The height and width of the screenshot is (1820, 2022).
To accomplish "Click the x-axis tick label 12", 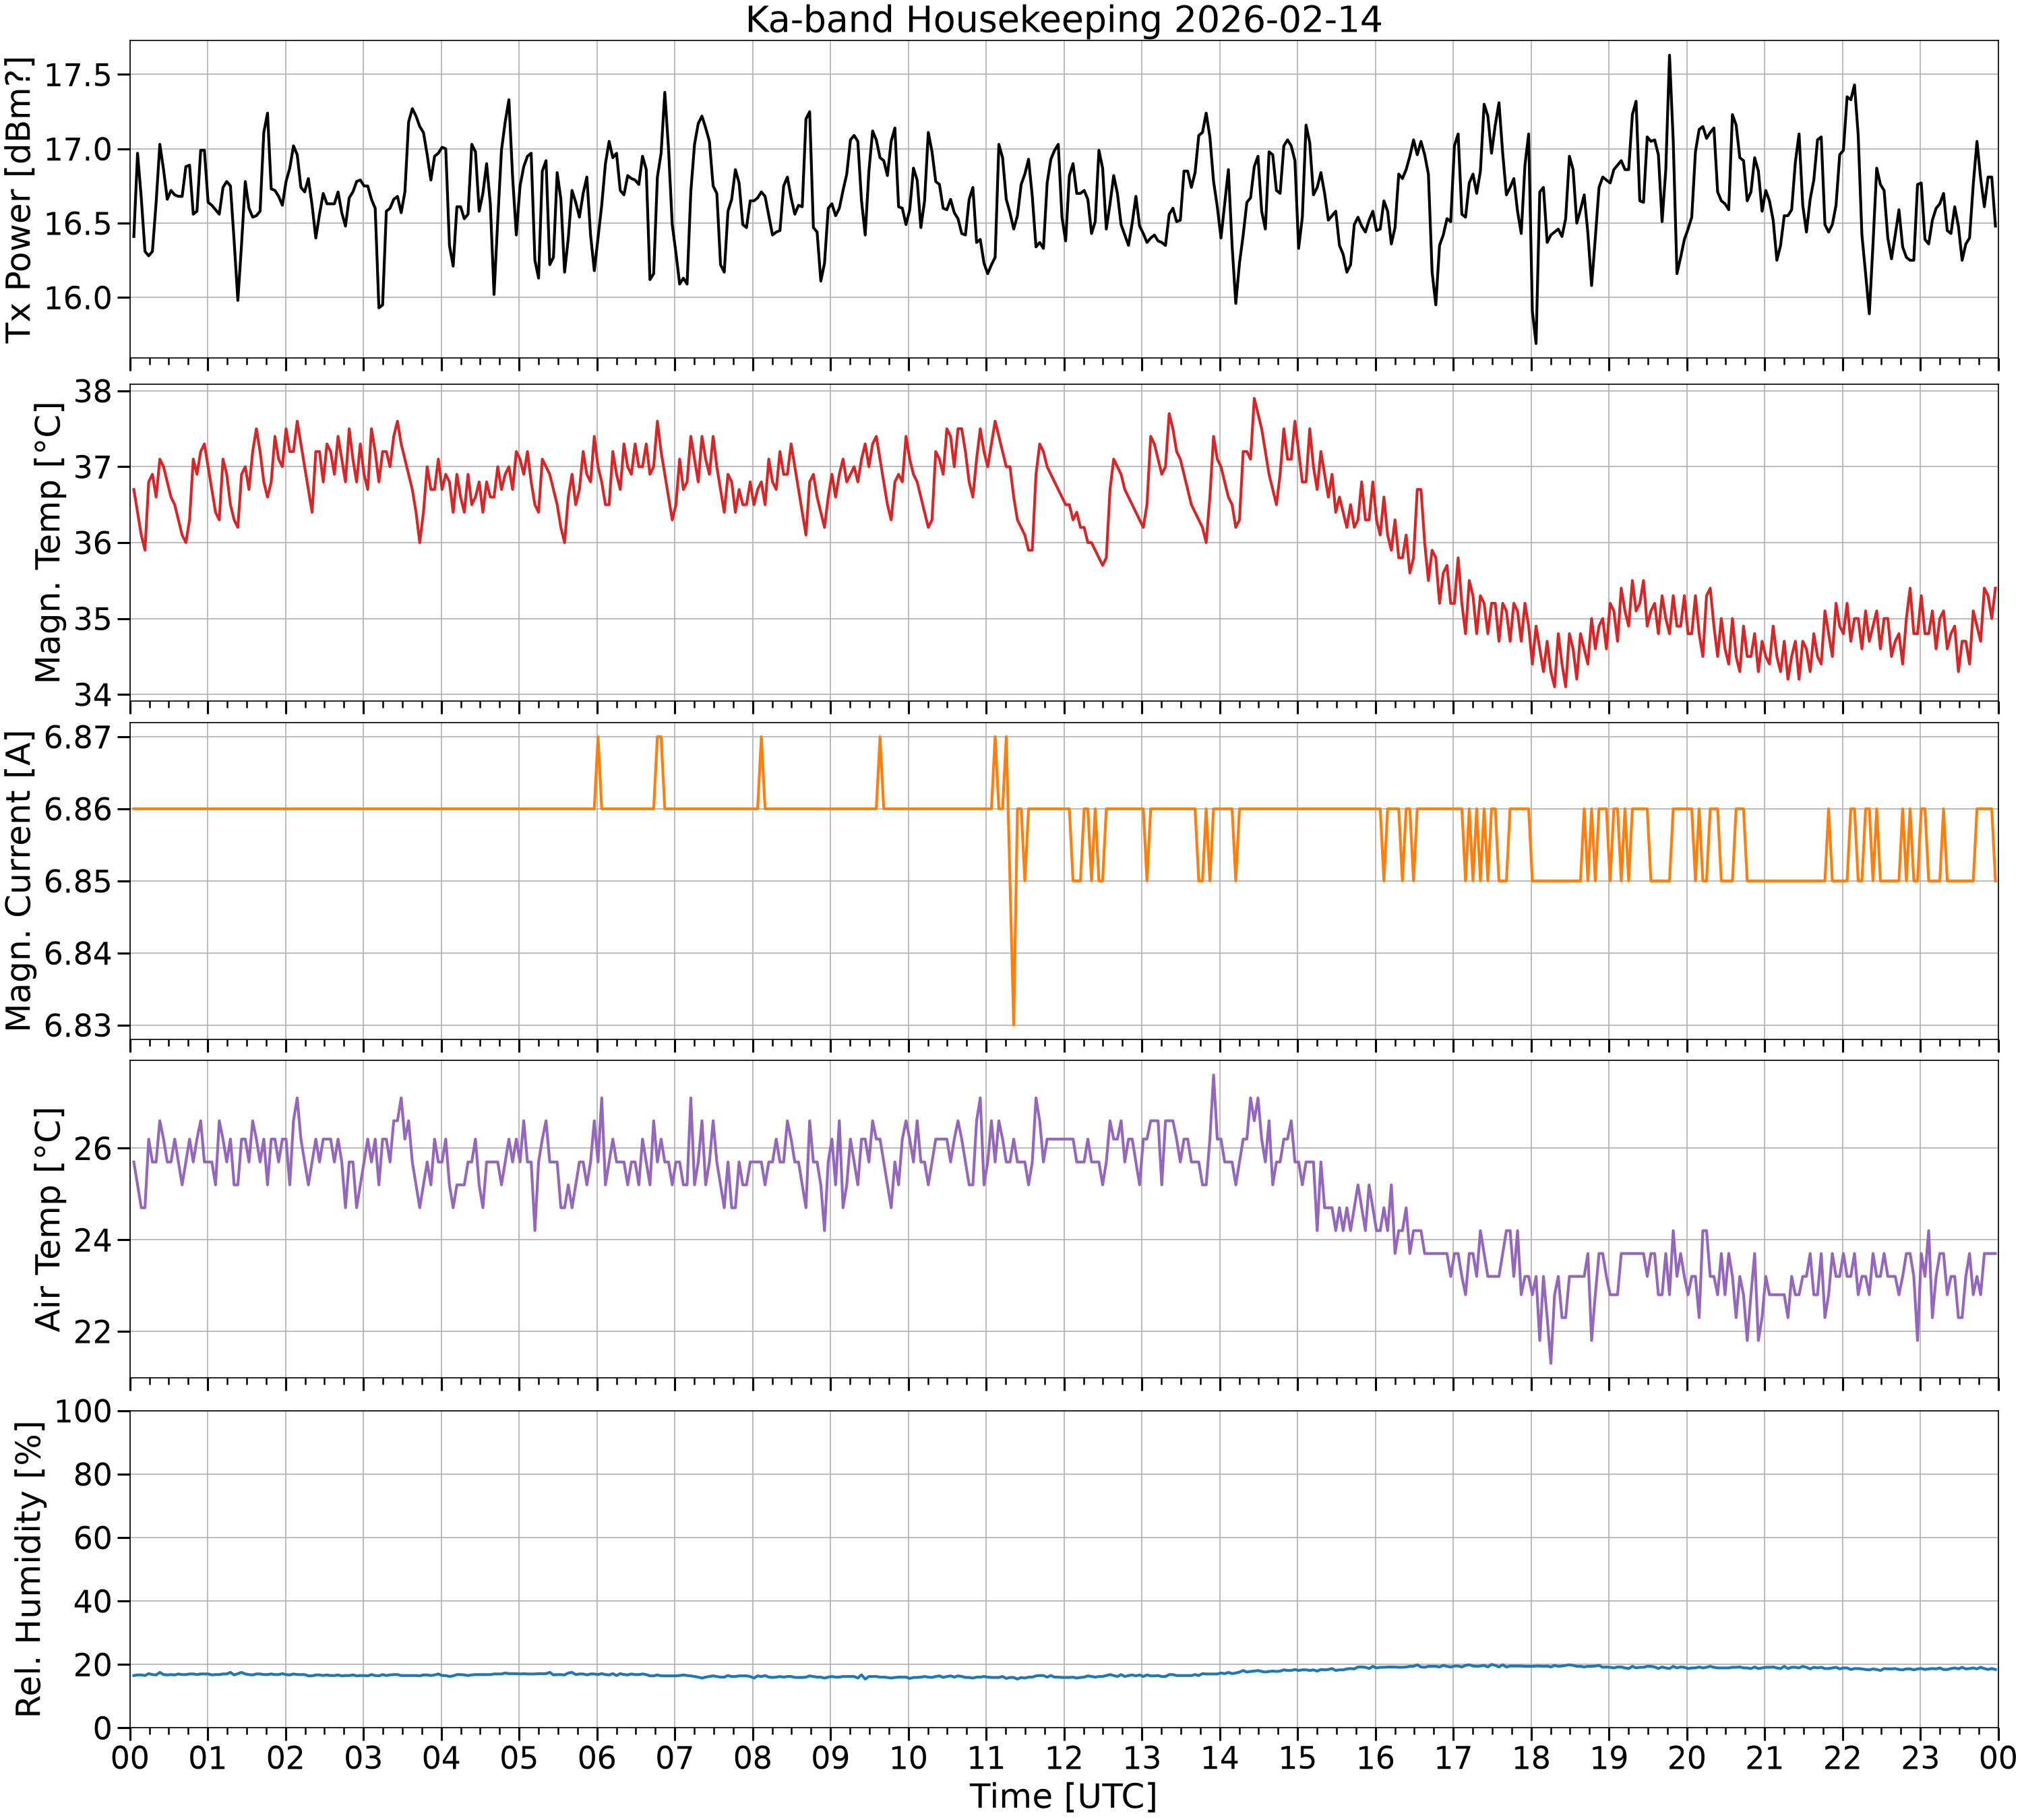I will 1064,1756.
